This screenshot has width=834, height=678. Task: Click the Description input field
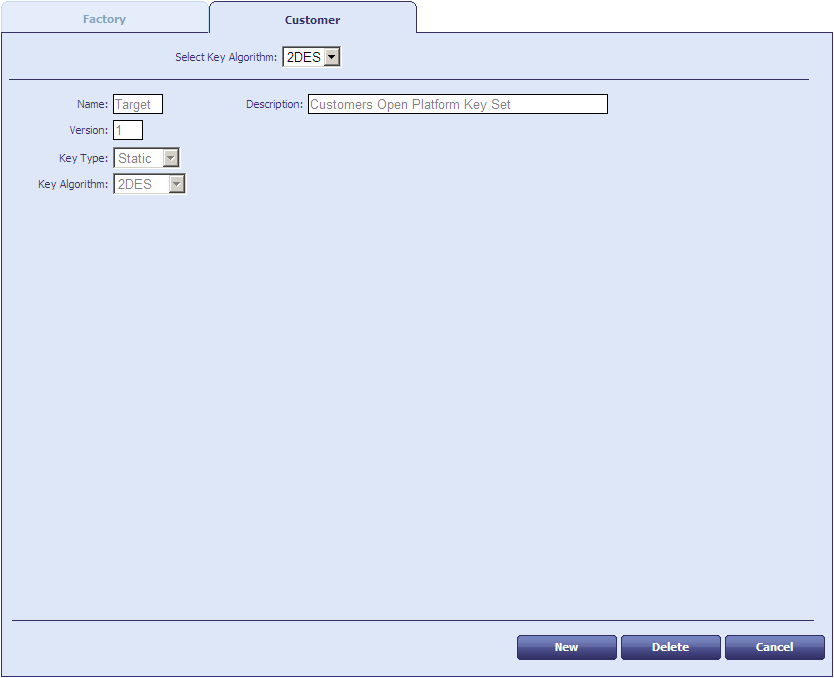point(457,104)
